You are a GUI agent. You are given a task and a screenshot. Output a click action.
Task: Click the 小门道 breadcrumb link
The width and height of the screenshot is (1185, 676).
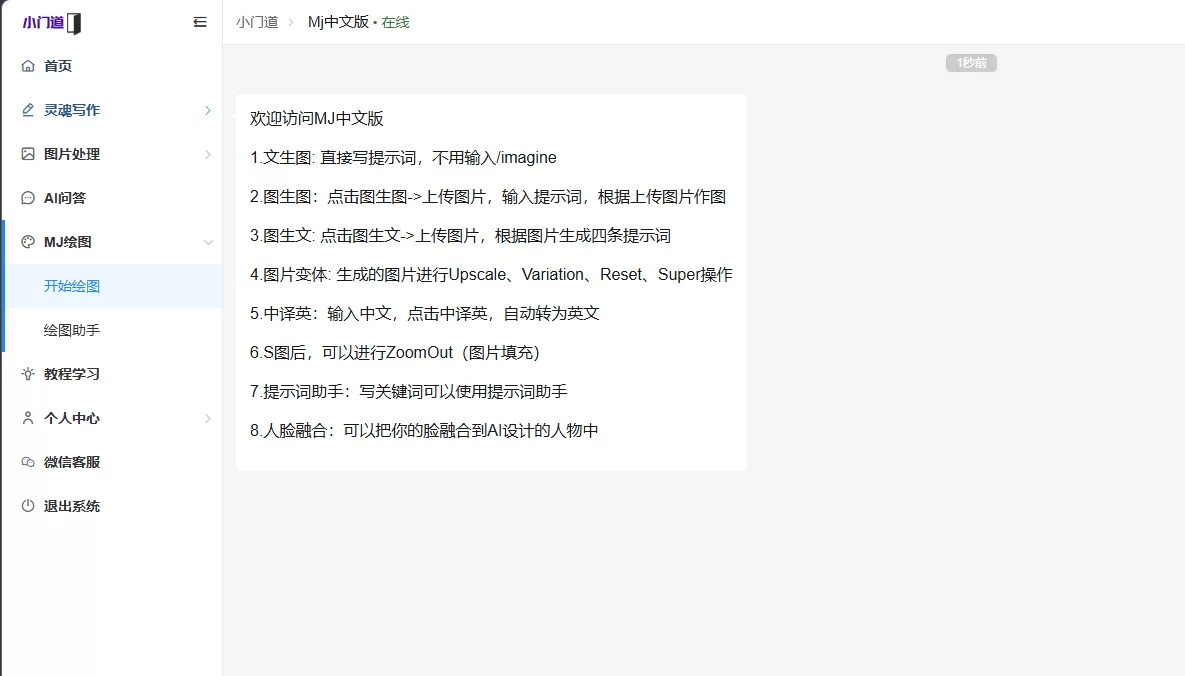click(x=257, y=22)
